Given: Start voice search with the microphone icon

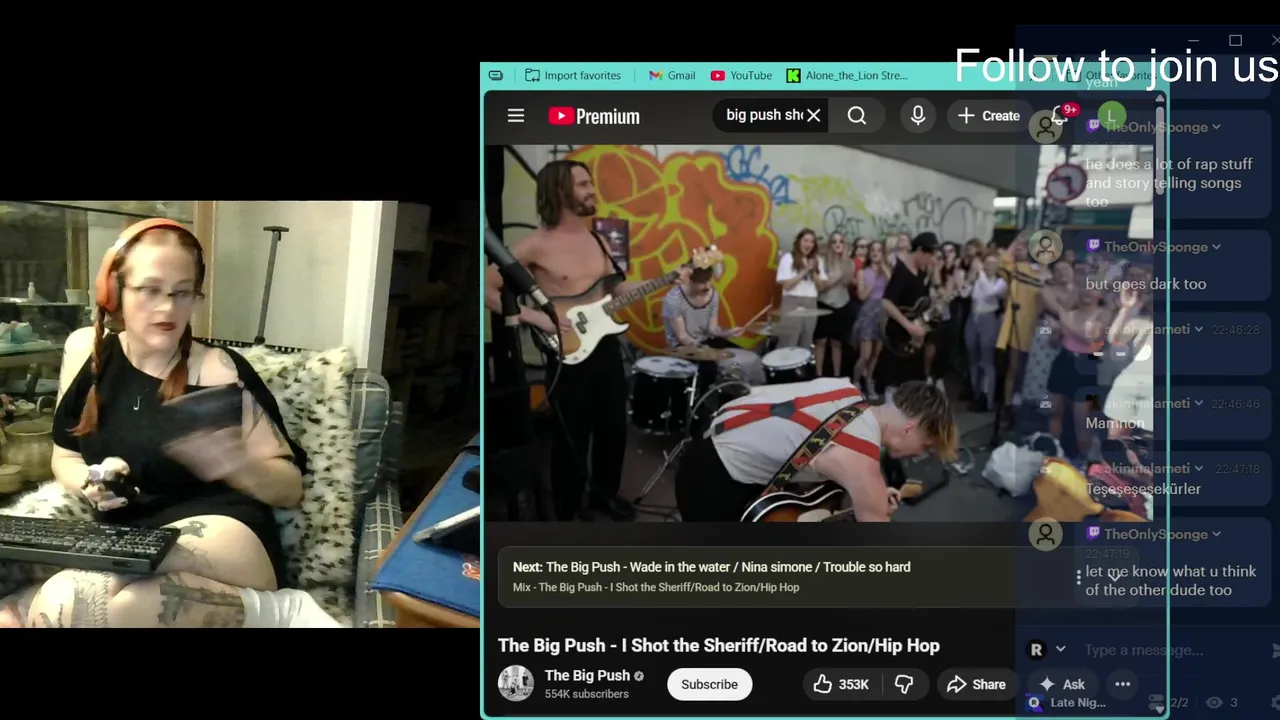Looking at the screenshot, I should pyautogui.click(x=918, y=116).
